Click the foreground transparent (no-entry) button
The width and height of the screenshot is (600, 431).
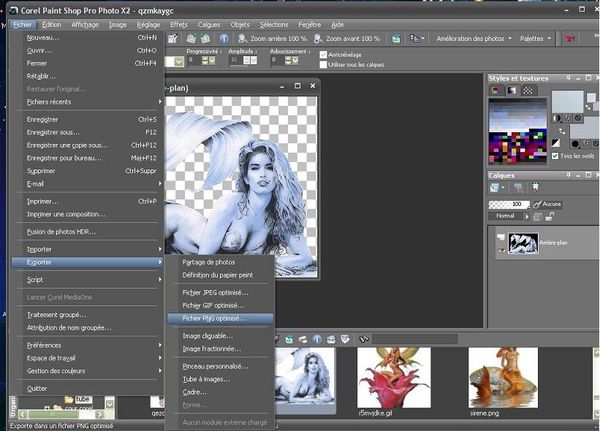[x=578, y=118]
